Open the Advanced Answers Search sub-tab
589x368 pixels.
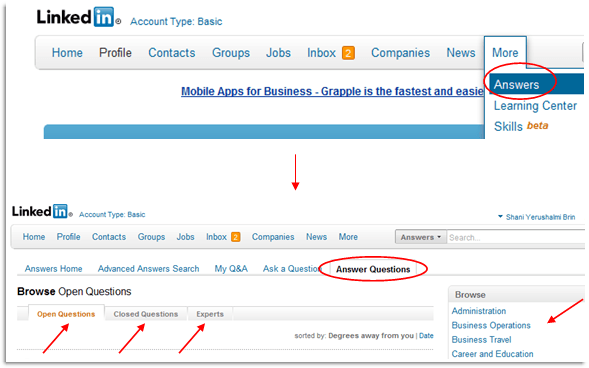pyautogui.click(x=148, y=269)
